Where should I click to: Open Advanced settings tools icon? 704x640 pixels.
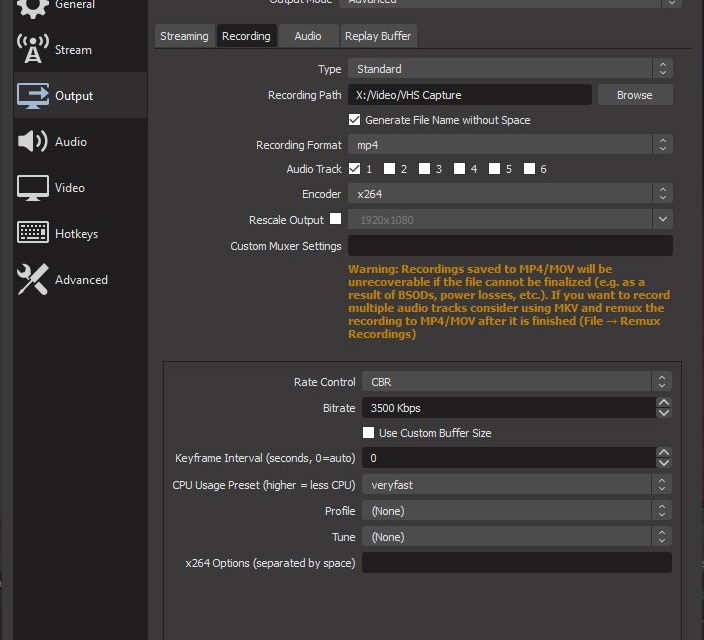pos(33,280)
